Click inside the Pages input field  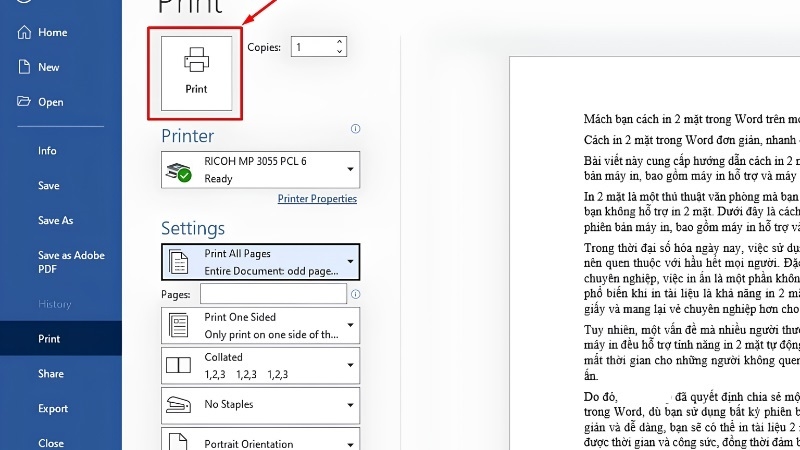point(273,294)
